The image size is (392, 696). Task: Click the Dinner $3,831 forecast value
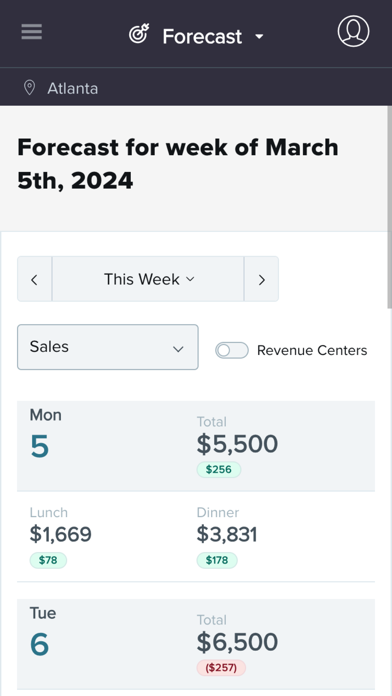point(227,534)
